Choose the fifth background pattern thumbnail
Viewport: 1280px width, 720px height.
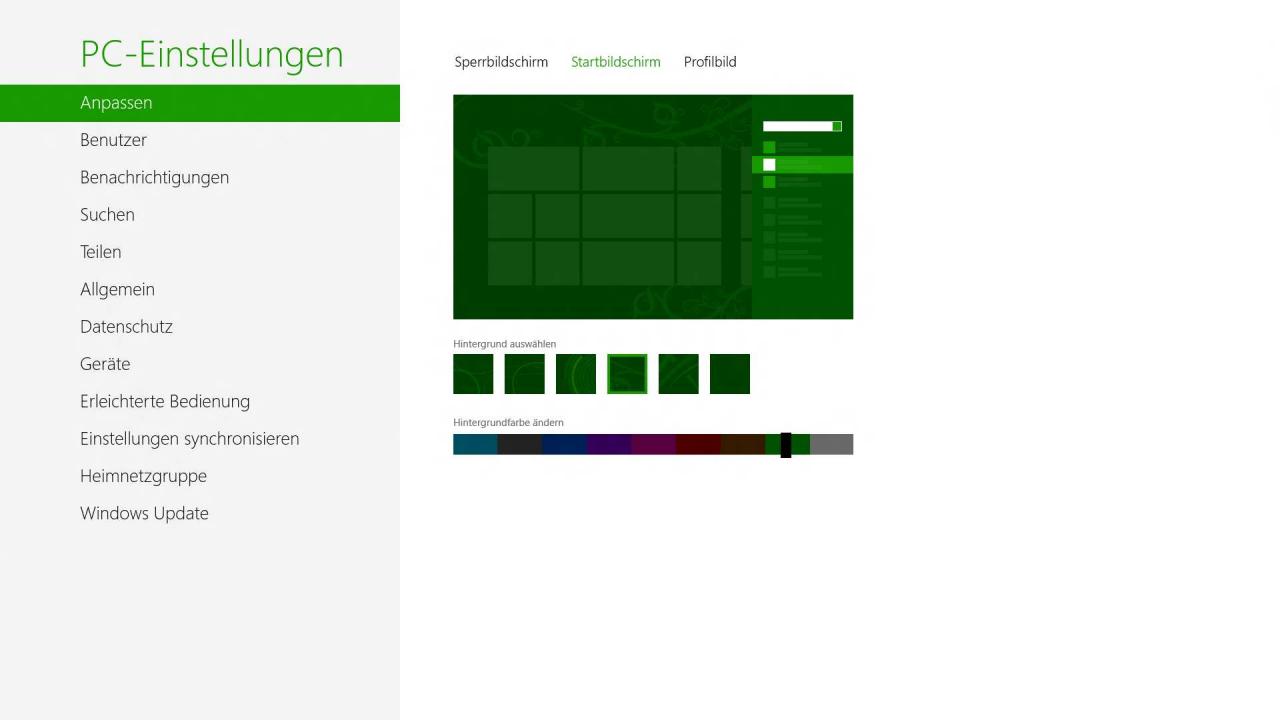(x=678, y=374)
